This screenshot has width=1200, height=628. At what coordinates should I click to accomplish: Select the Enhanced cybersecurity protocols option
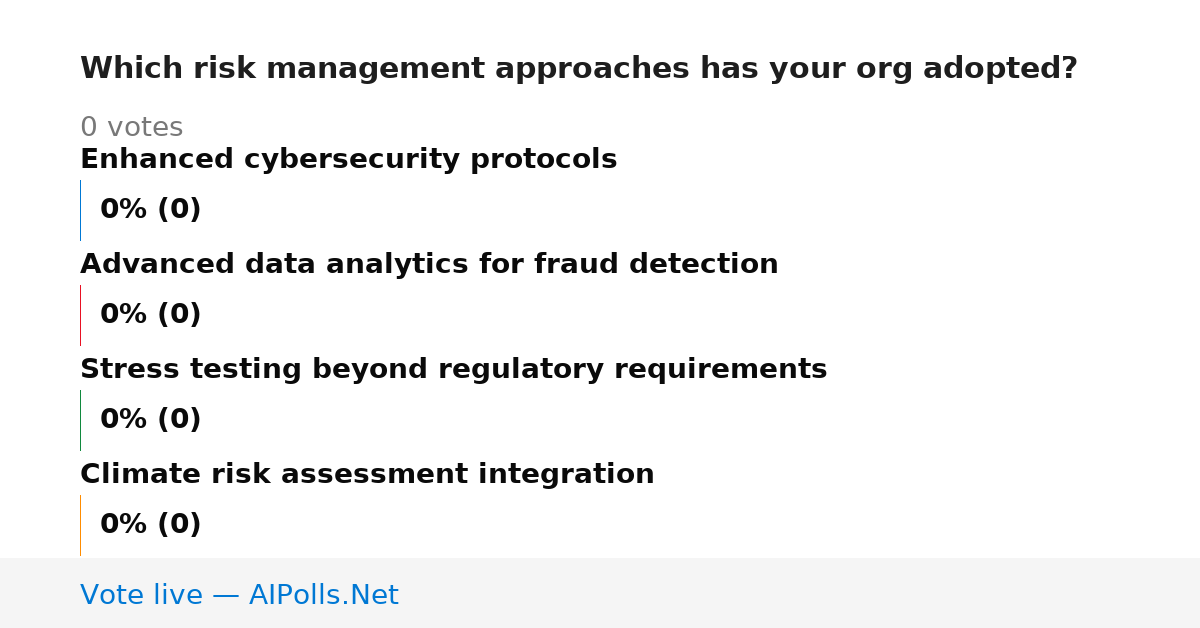(x=348, y=160)
